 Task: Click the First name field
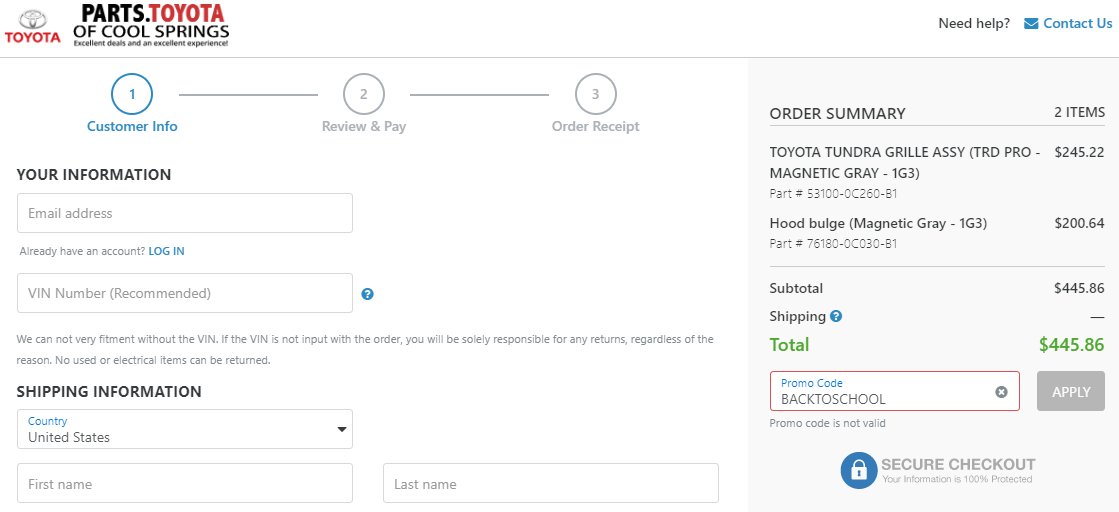point(185,483)
